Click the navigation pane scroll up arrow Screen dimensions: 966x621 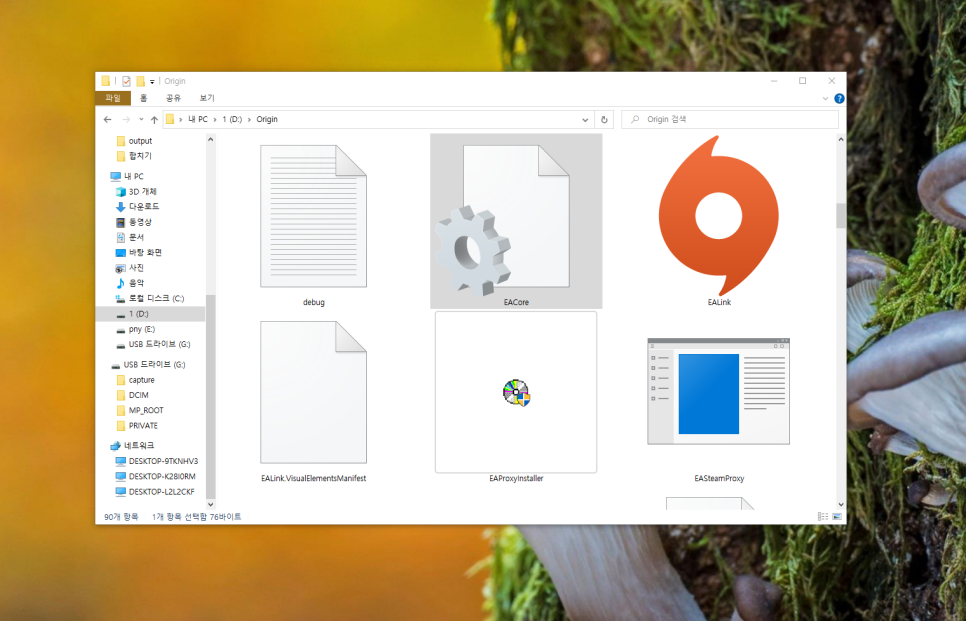211,140
